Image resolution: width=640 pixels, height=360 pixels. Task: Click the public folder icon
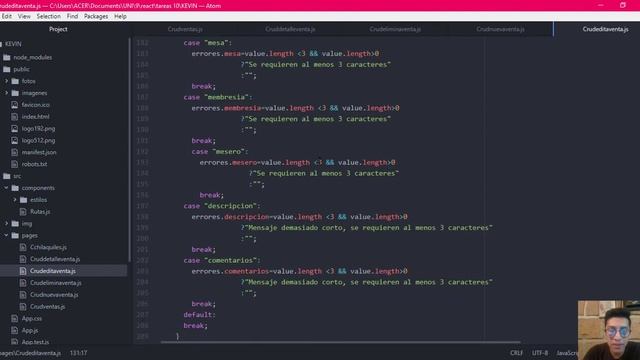click(7, 69)
